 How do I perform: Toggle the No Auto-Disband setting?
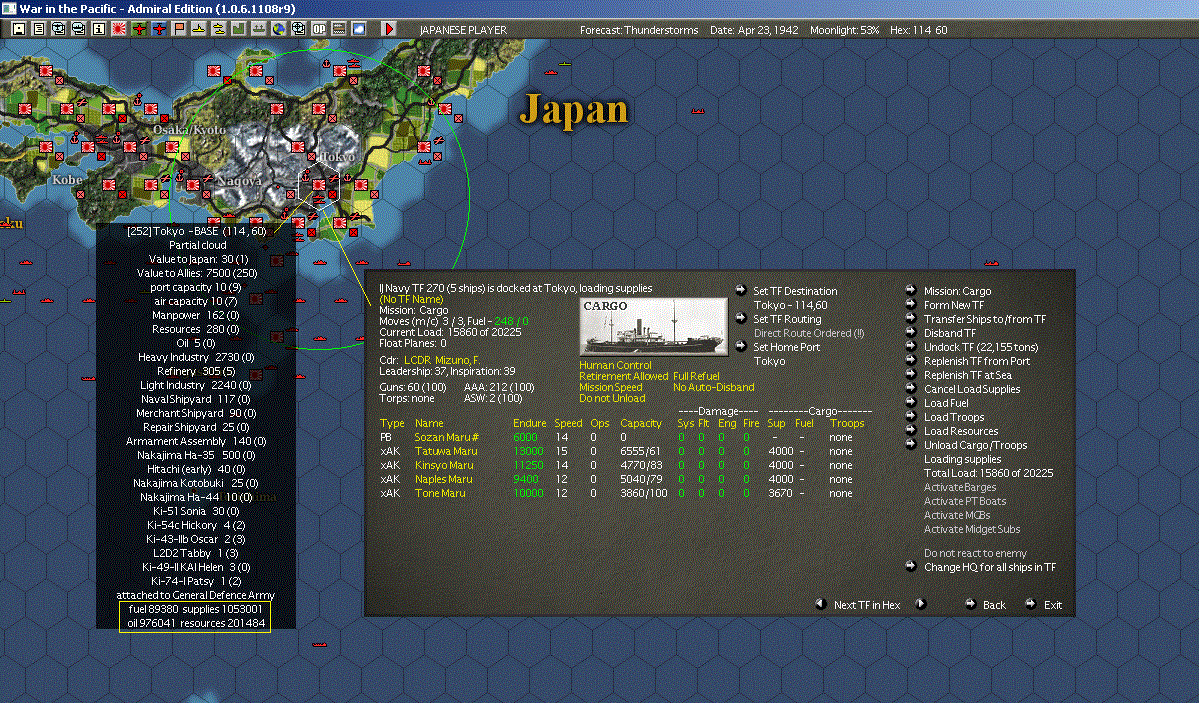713,387
